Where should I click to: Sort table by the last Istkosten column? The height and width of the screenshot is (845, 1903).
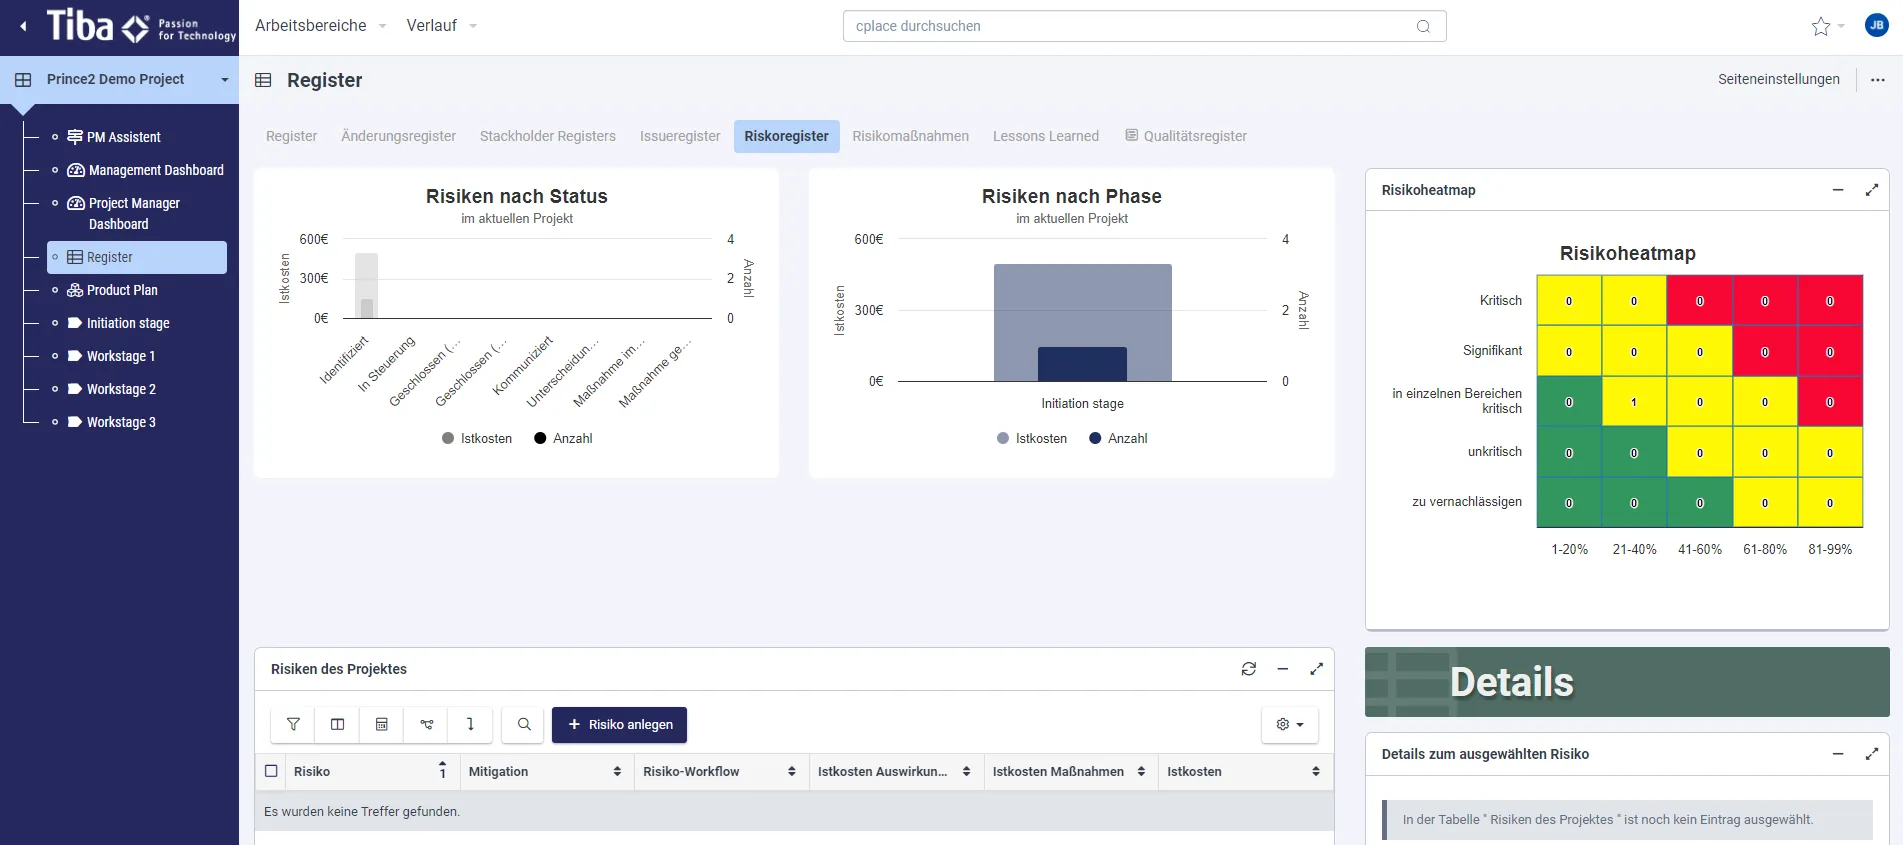[x=1316, y=771]
